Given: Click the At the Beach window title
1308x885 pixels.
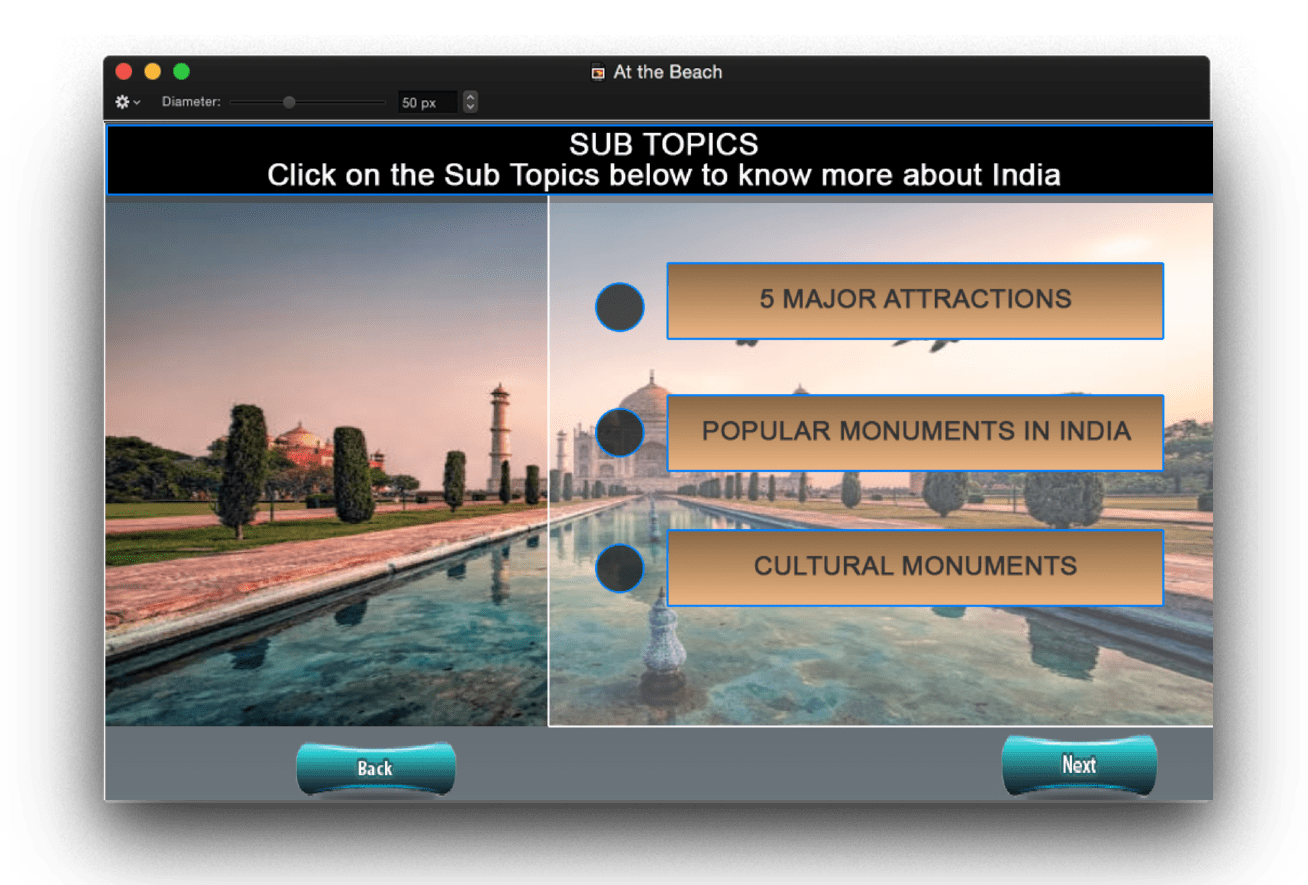Looking at the screenshot, I should pos(668,72).
